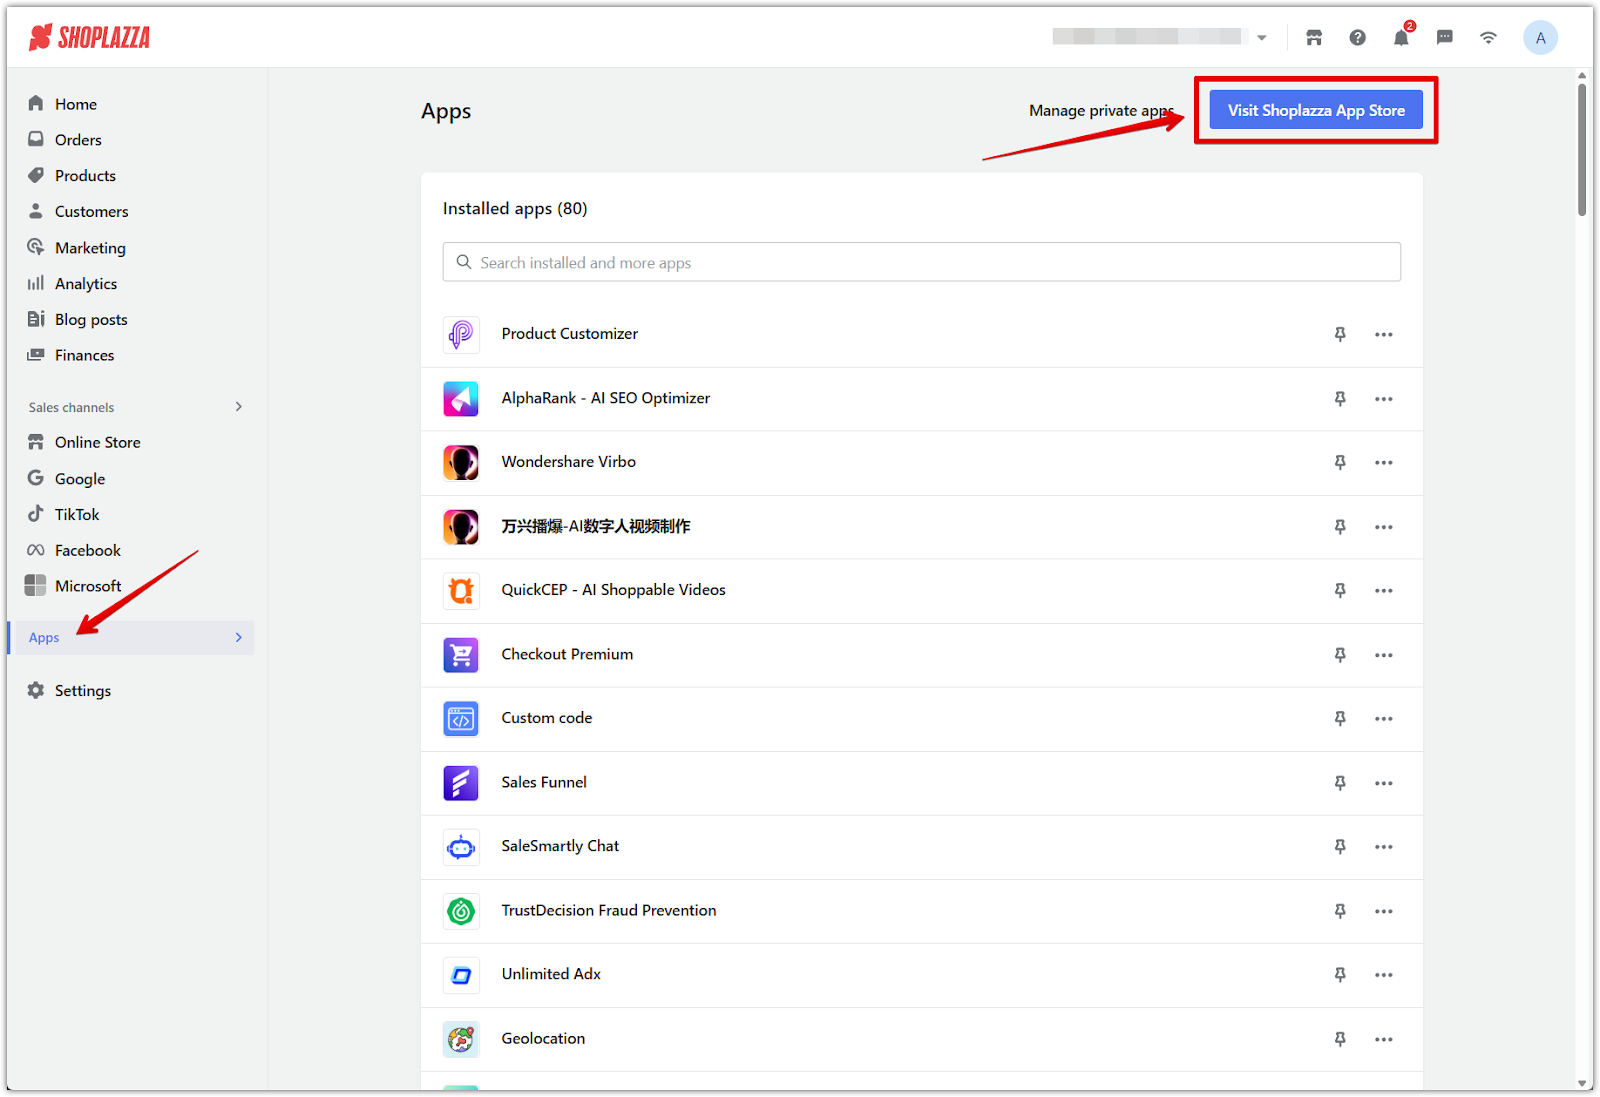Screen dimensions: 1600x1097
Task: Open the TikTok sales channel
Action: pyautogui.click(x=77, y=515)
